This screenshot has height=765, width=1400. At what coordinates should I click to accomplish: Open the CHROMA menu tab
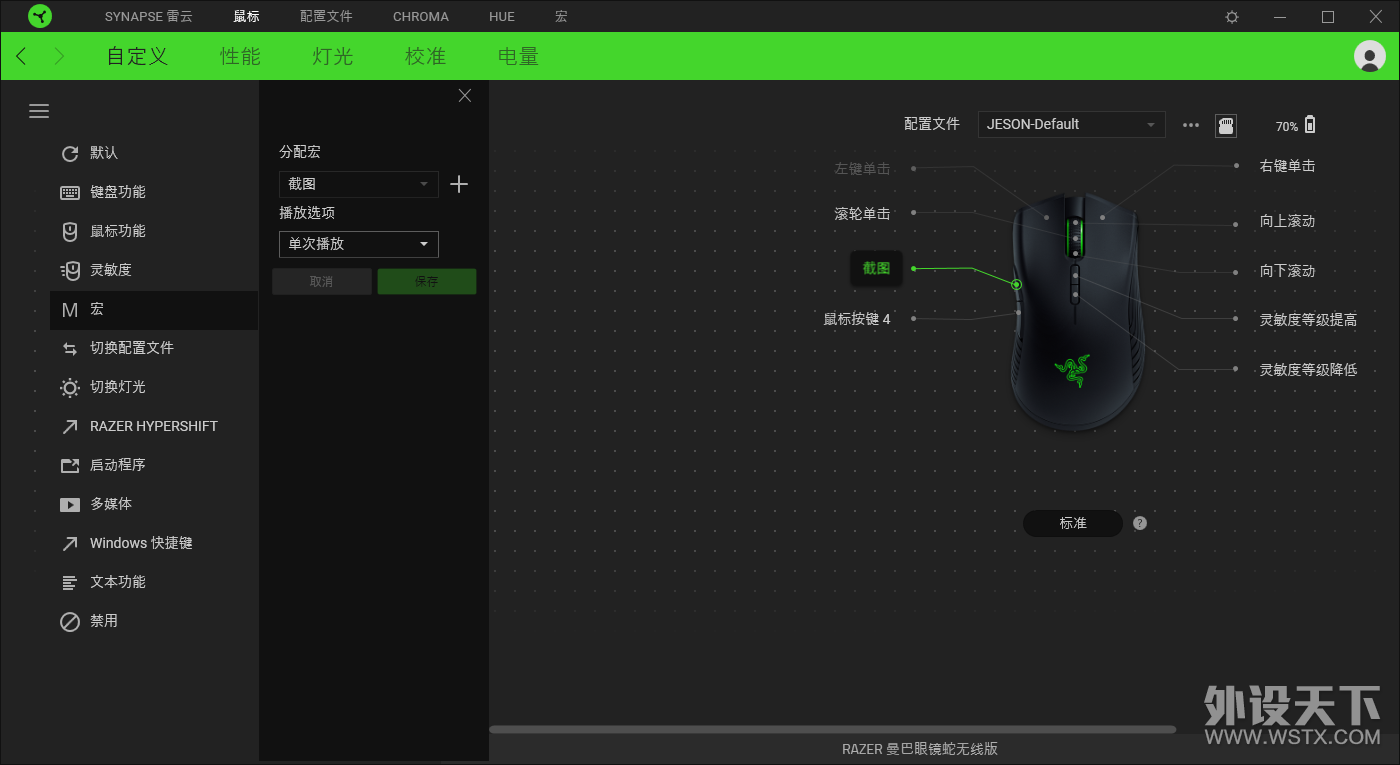(421, 17)
